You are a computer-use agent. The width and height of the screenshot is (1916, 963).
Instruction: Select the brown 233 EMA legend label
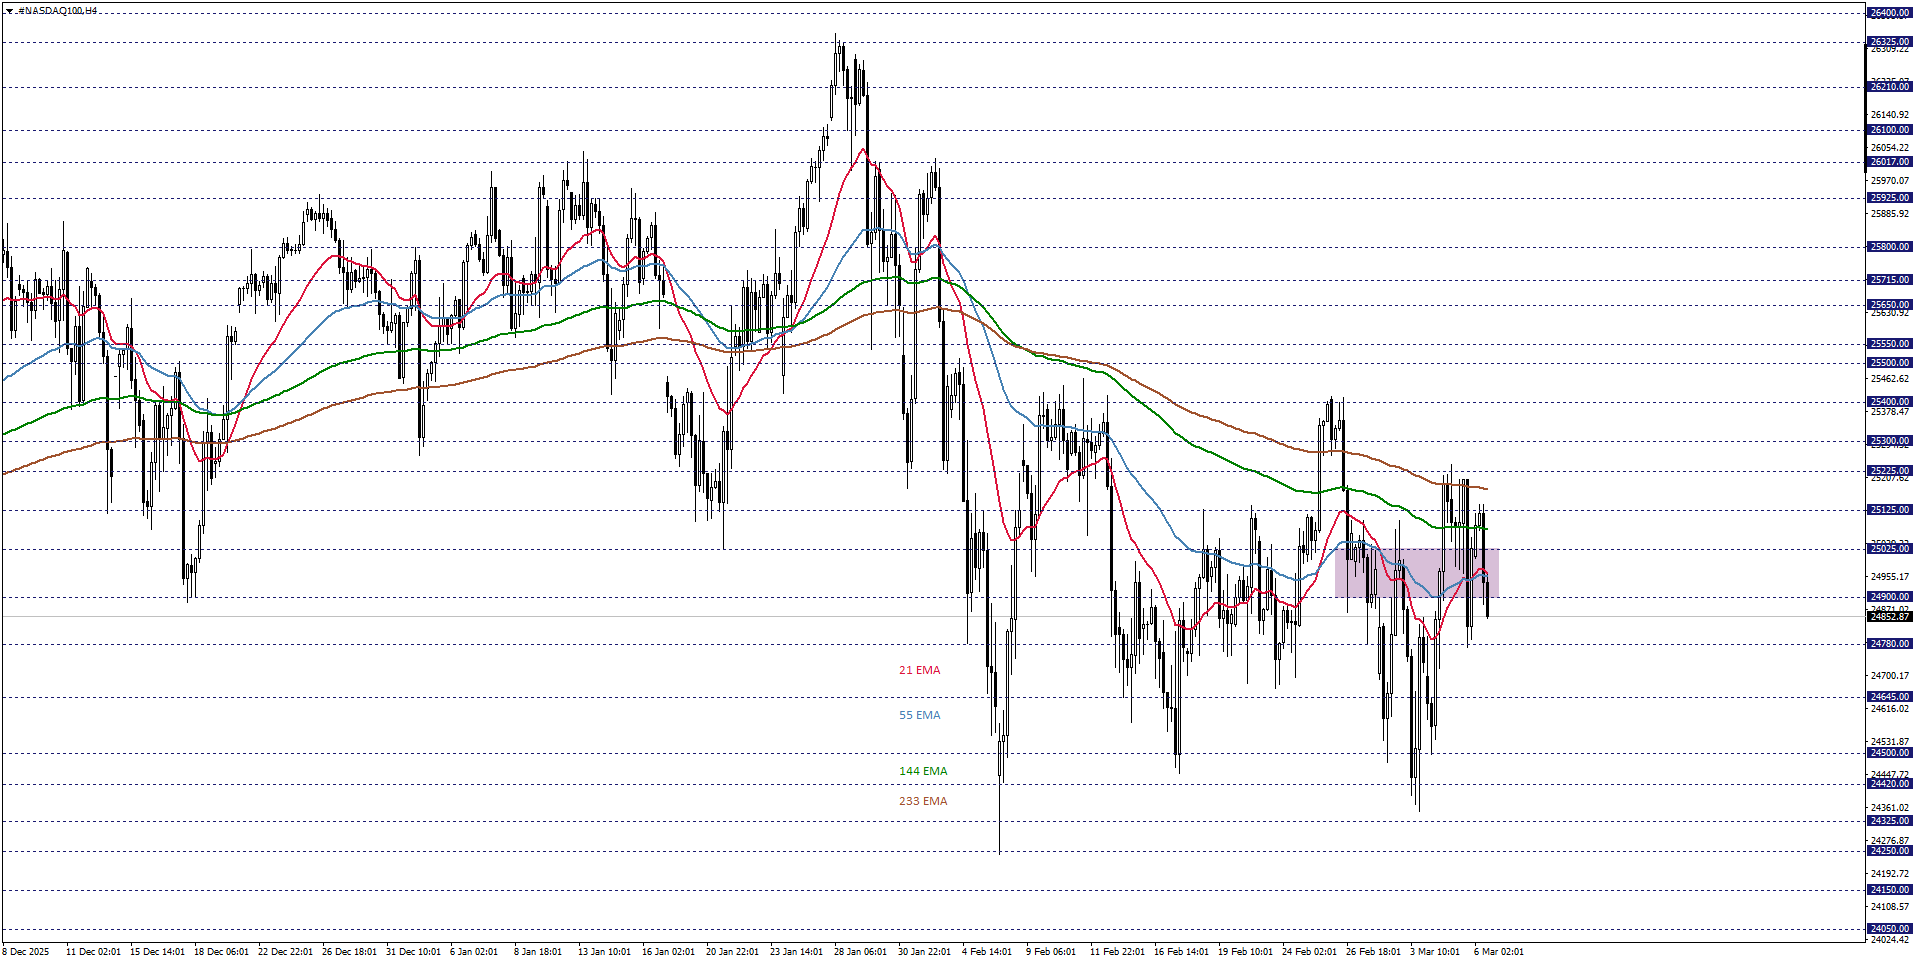point(923,800)
